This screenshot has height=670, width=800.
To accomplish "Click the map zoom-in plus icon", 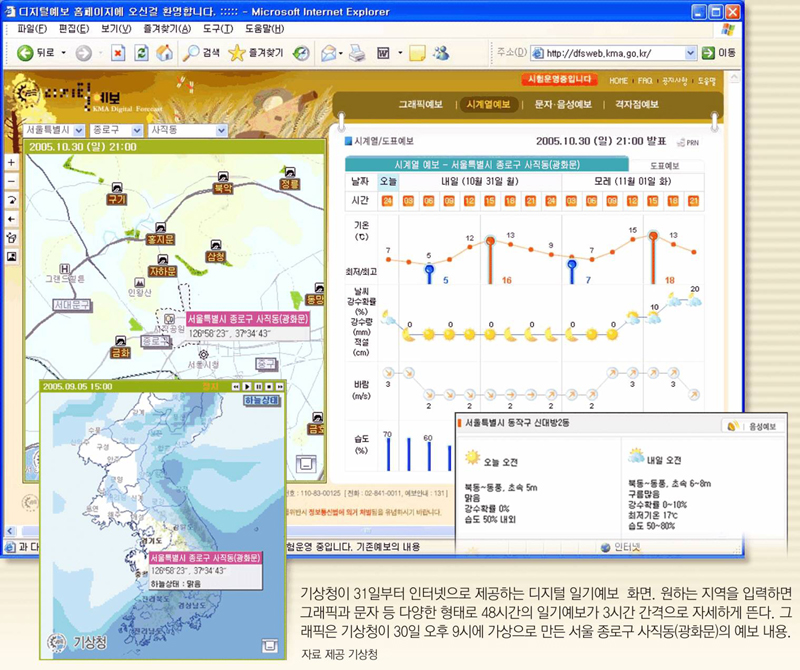I will [11, 162].
